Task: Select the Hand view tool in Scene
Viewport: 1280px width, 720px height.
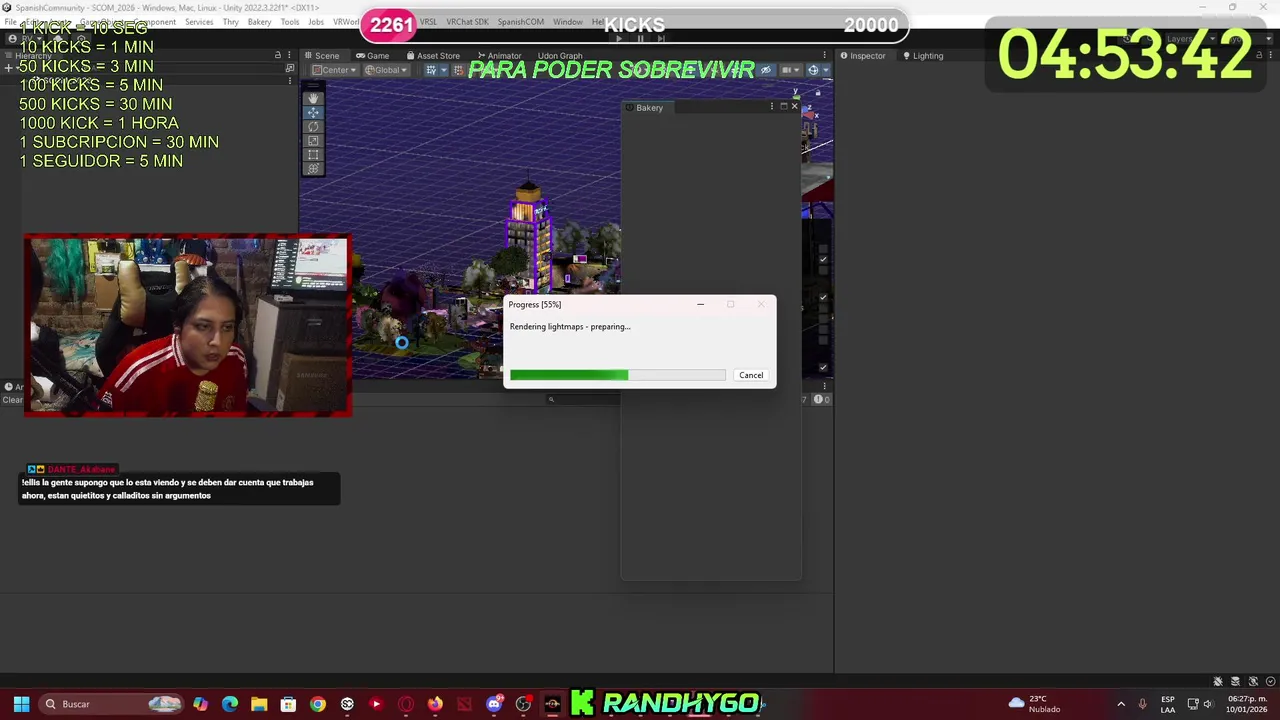Action: [x=313, y=99]
